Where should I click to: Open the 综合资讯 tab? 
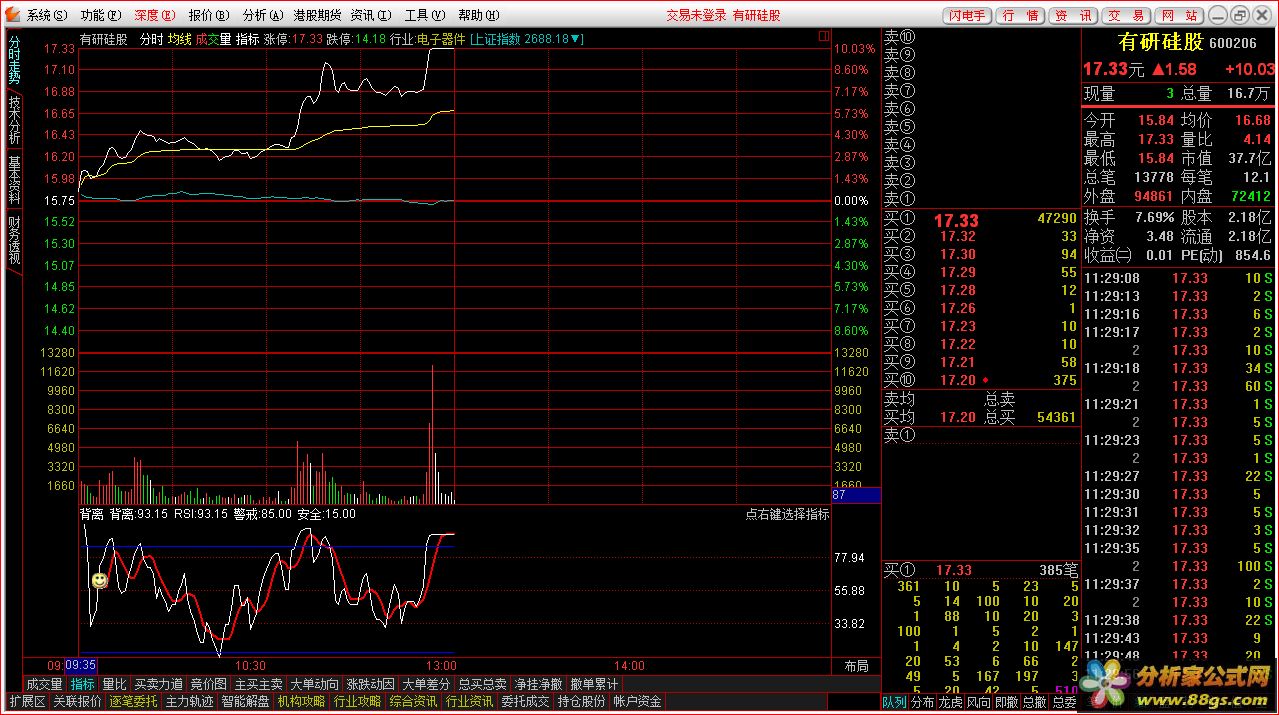[x=413, y=702]
